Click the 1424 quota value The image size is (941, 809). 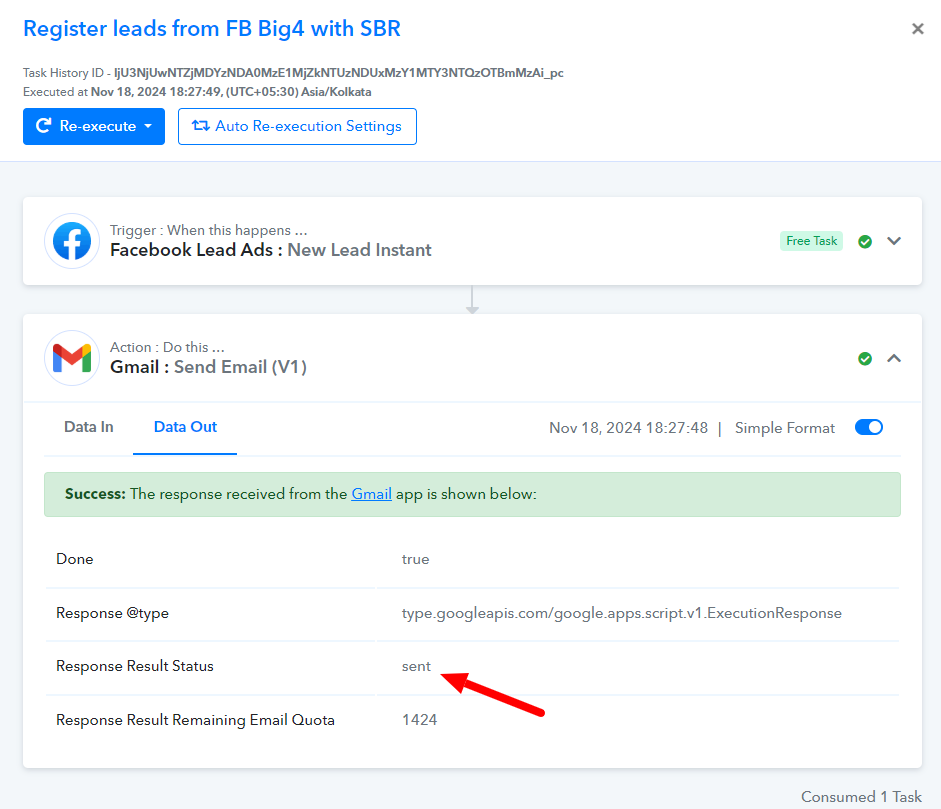tap(419, 720)
